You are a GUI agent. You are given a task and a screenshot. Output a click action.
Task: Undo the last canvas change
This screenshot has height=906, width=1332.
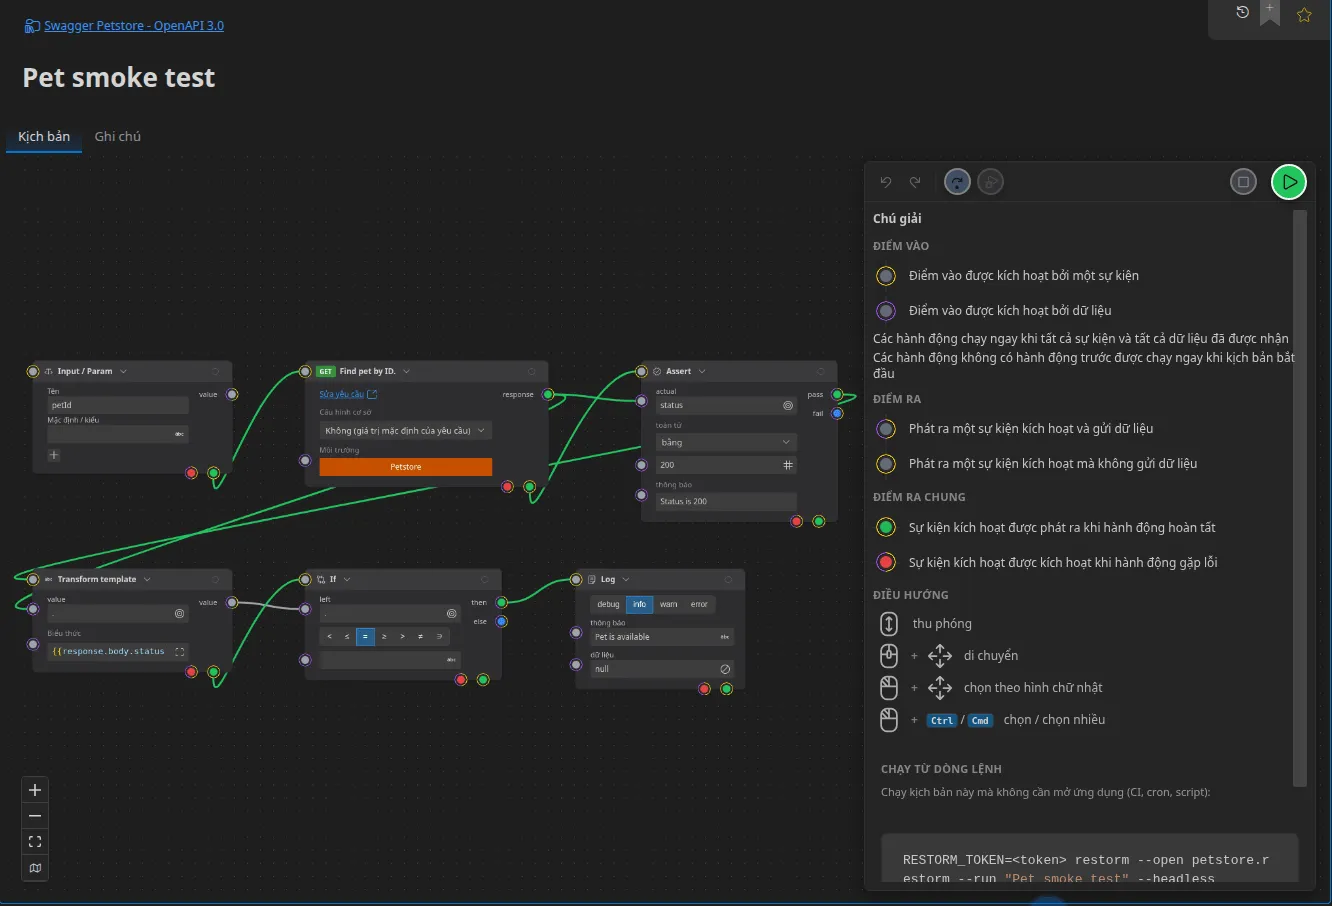click(886, 182)
